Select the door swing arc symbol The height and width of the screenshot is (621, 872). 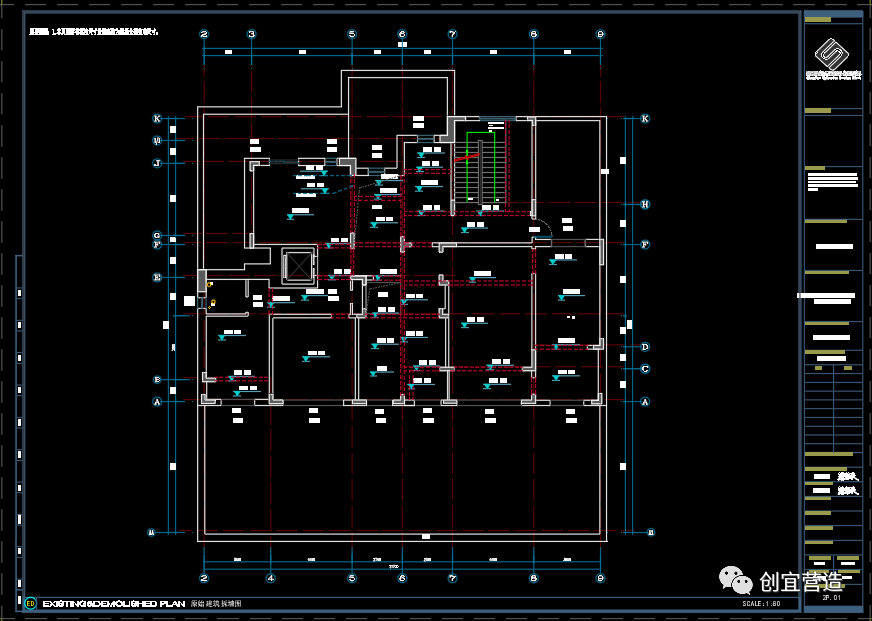tap(543, 229)
